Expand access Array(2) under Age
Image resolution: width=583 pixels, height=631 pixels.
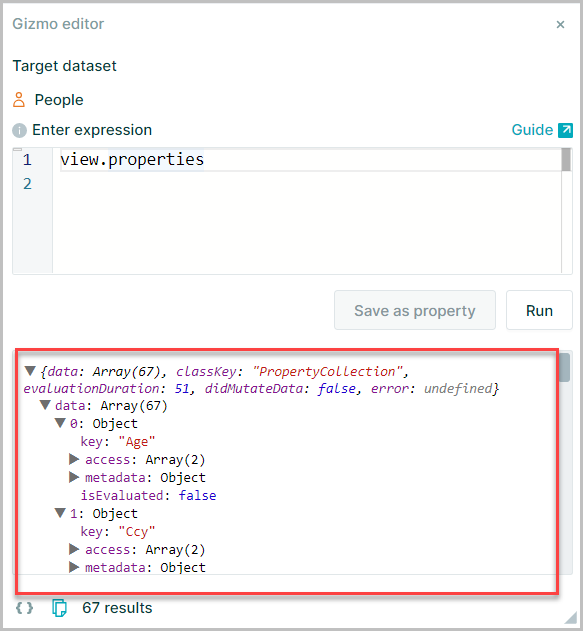coord(74,459)
